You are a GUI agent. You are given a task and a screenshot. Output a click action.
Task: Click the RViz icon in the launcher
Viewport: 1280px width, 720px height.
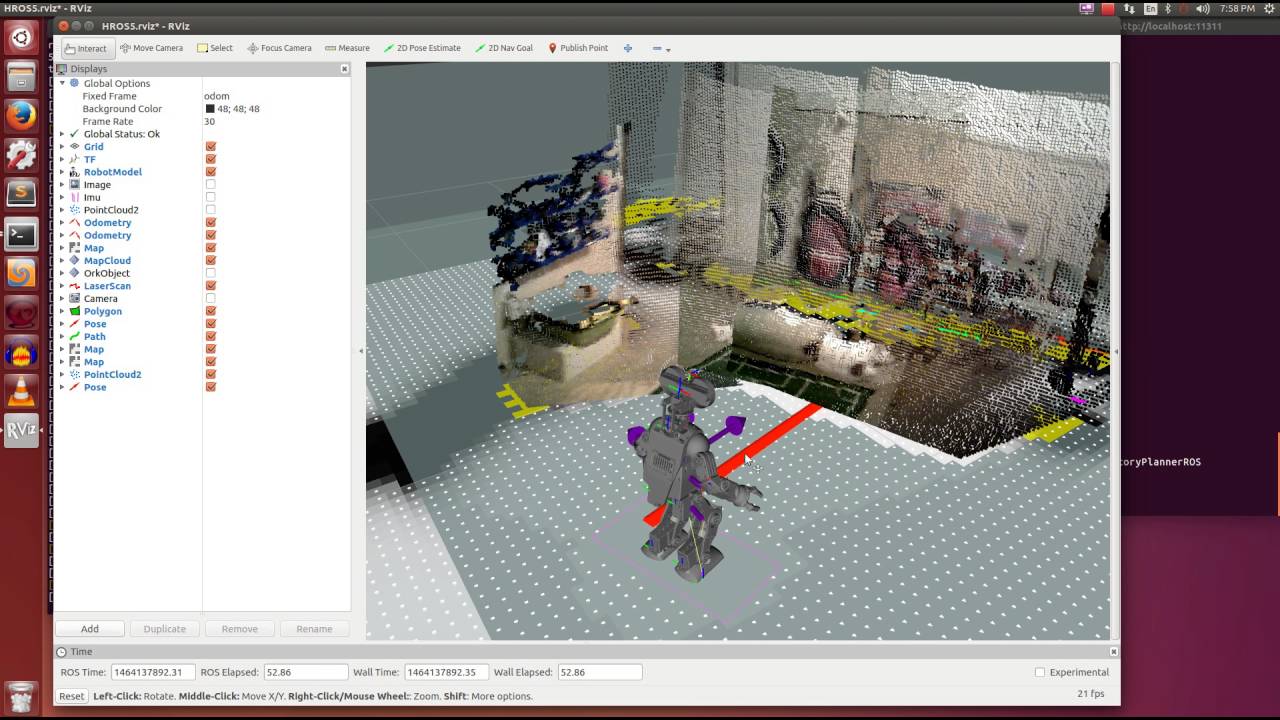[x=21, y=430]
